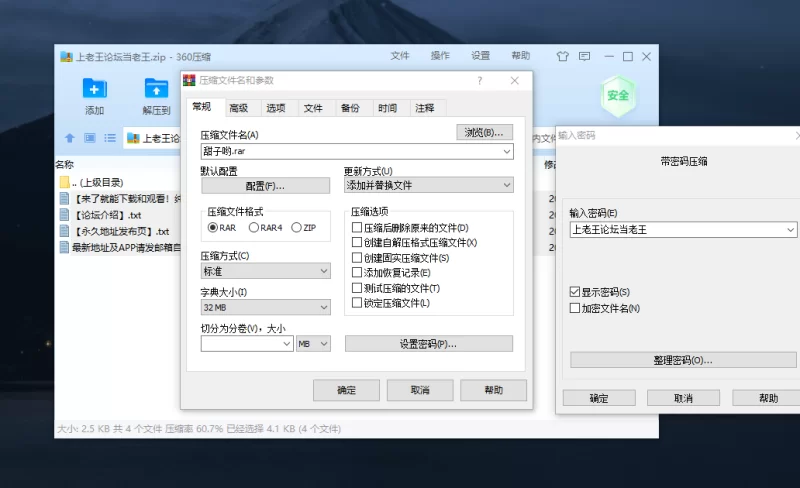Open 设置 menu in 360压缩
This screenshot has height=488, width=800.
(x=480, y=56)
